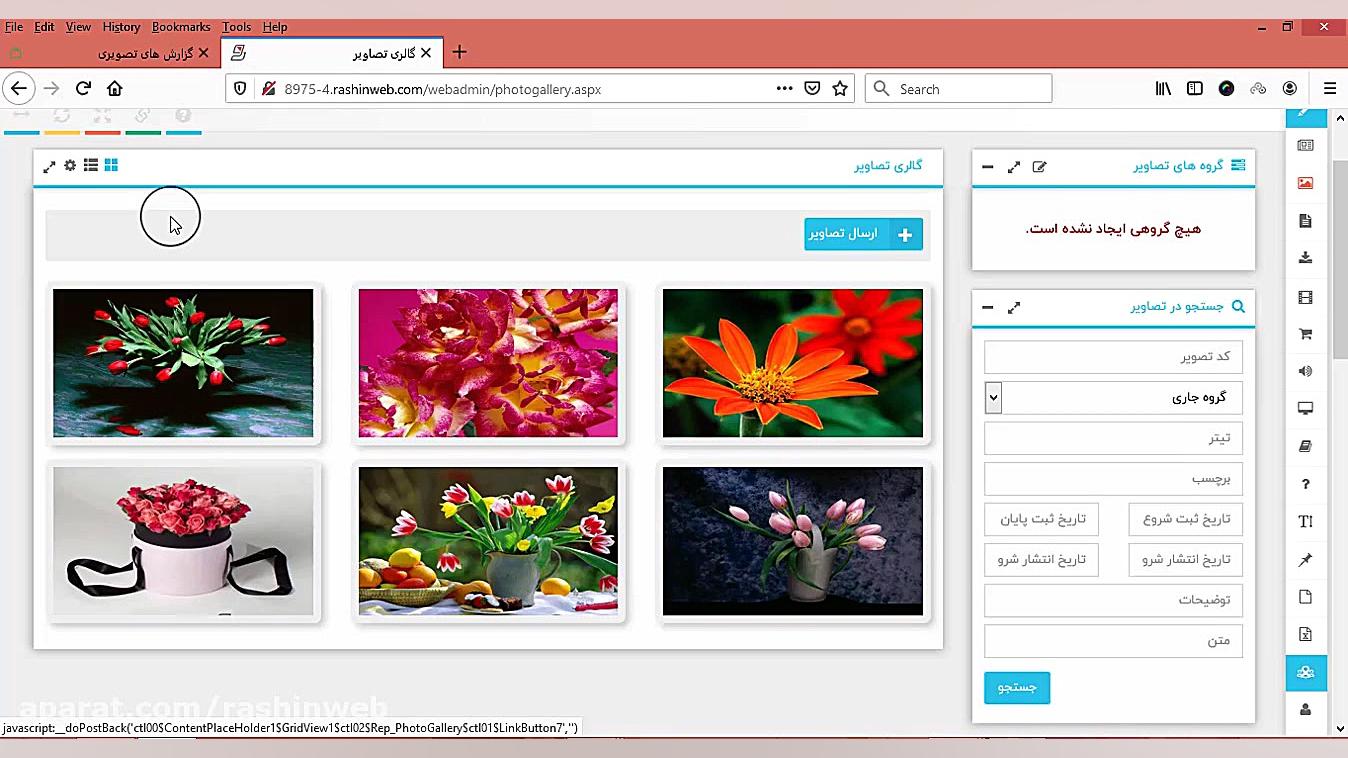1348x758 pixels.
Task: Open the text document sidebar icon
Action: [x=1305, y=221]
